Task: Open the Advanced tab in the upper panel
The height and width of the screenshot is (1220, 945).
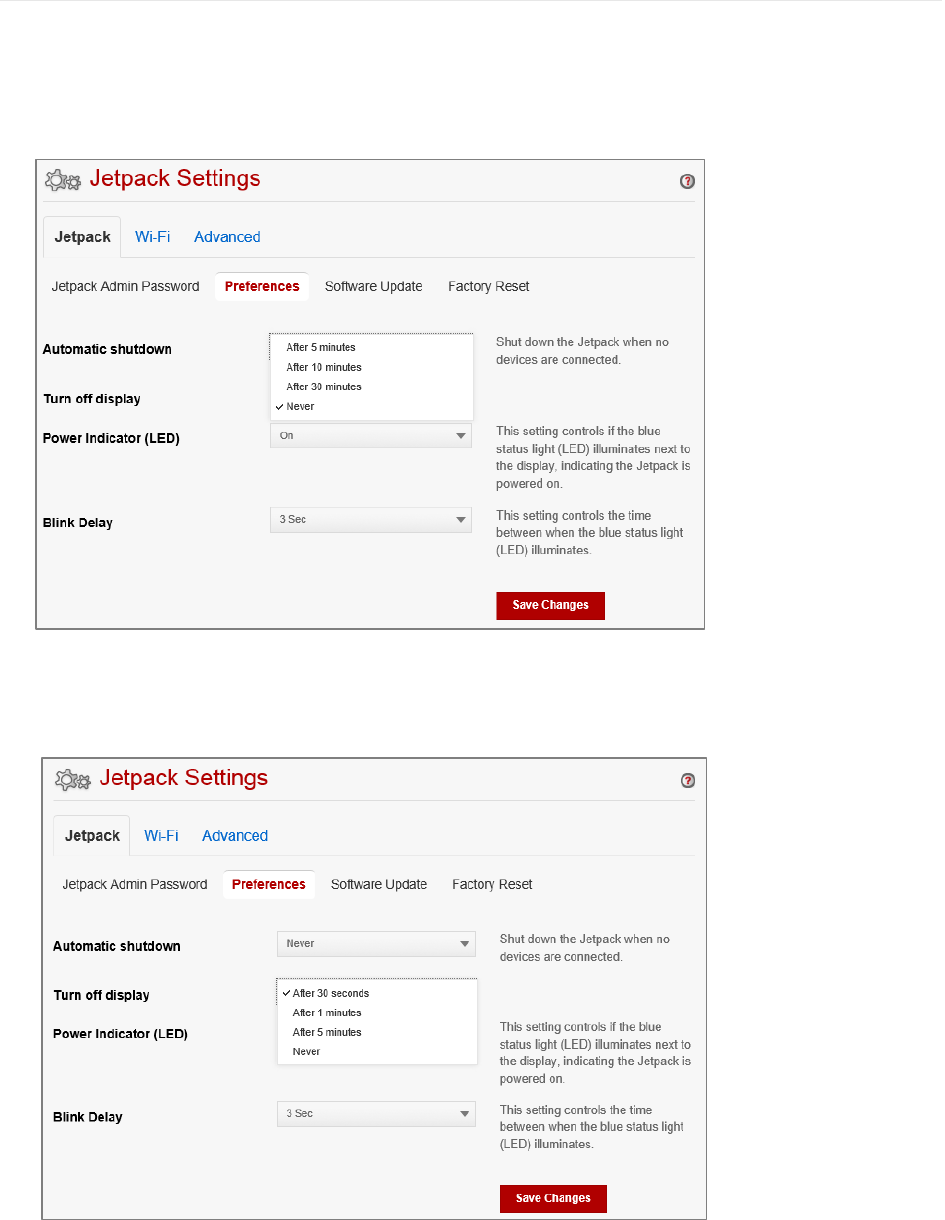Action: (227, 237)
